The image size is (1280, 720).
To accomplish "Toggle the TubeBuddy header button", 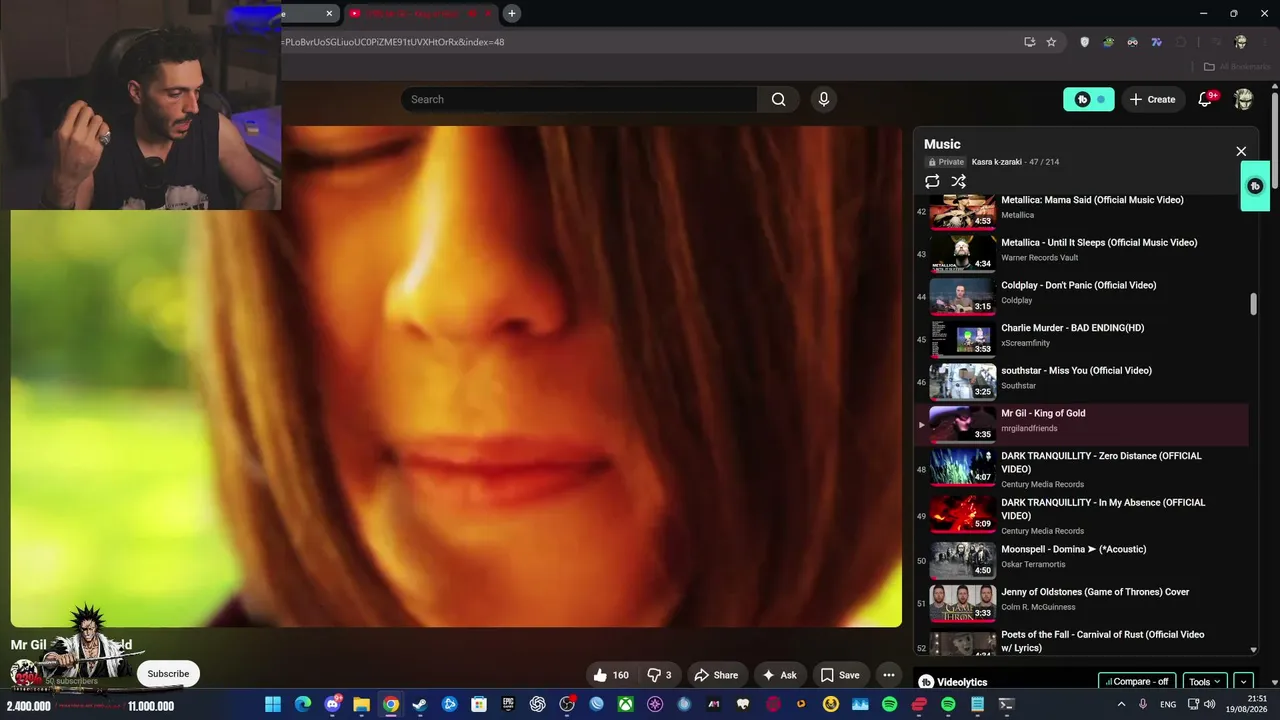I will pyautogui.click(x=1090, y=99).
